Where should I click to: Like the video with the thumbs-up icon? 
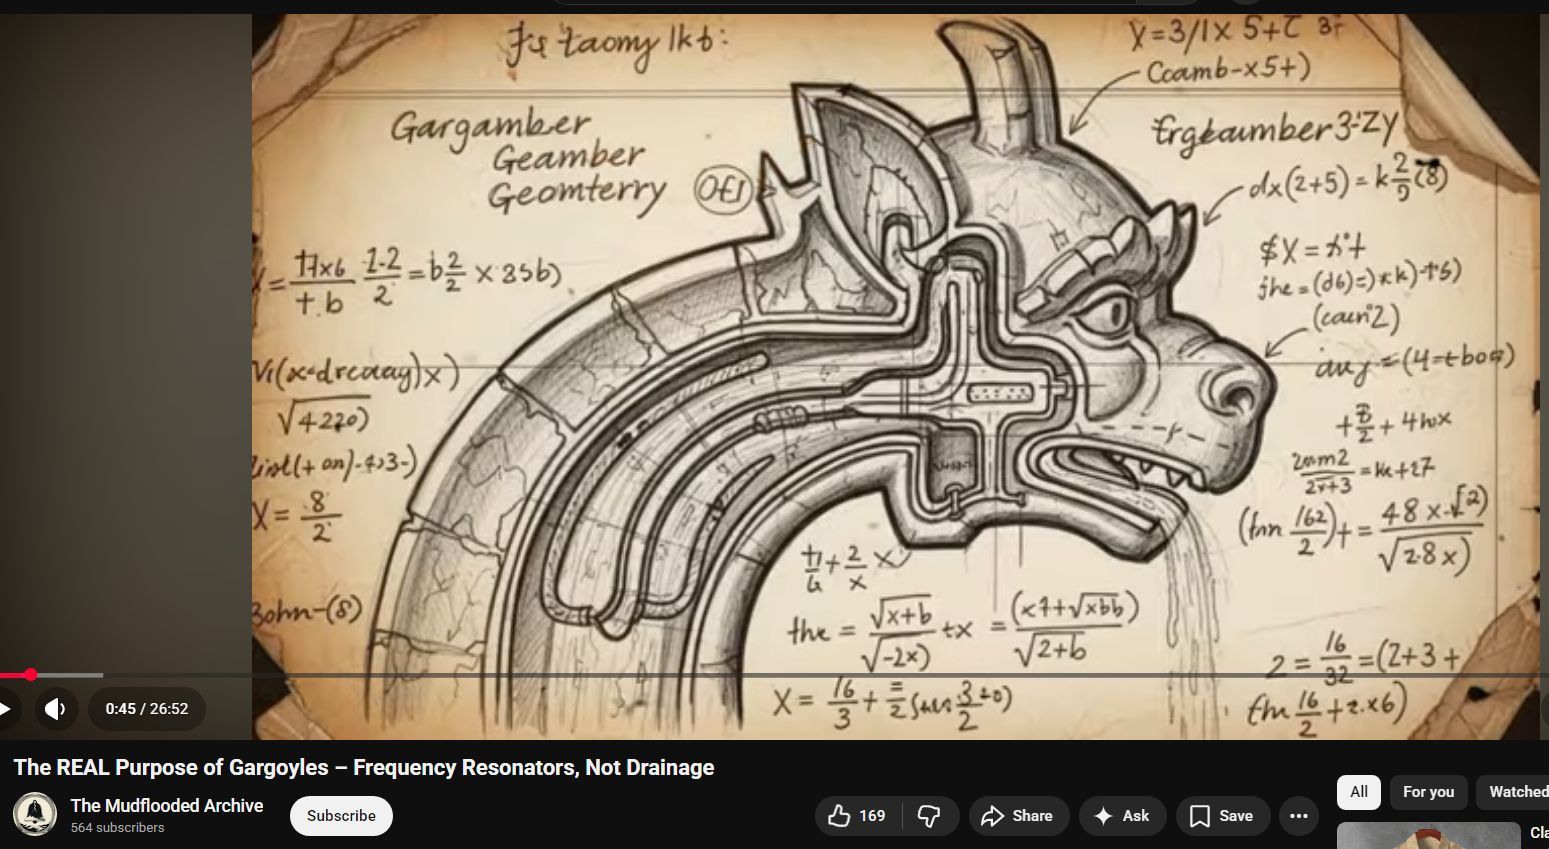pyautogui.click(x=839, y=816)
